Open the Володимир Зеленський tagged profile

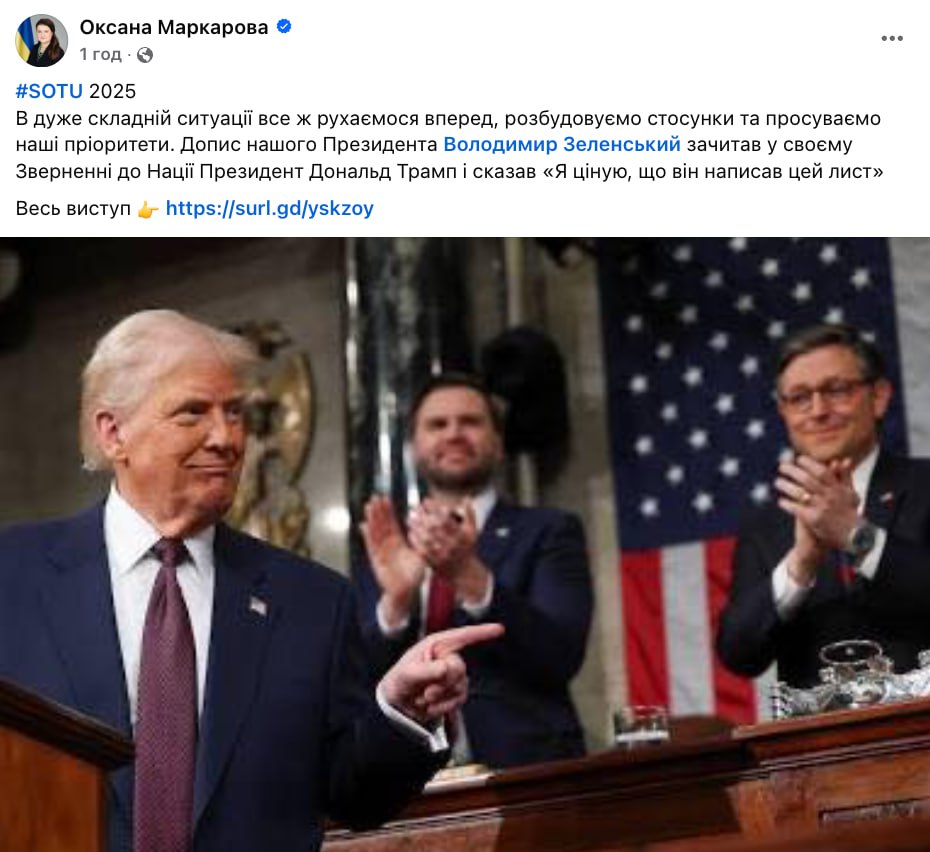click(562, 144)
